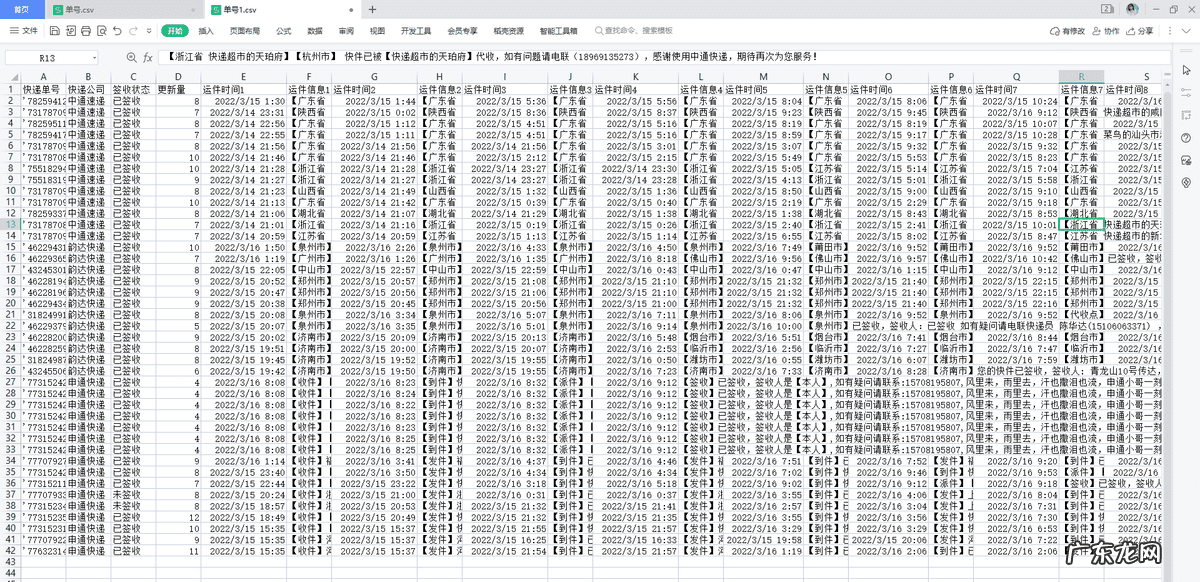Click the command search field
The image size is (1200, 582).
point(632,31)
